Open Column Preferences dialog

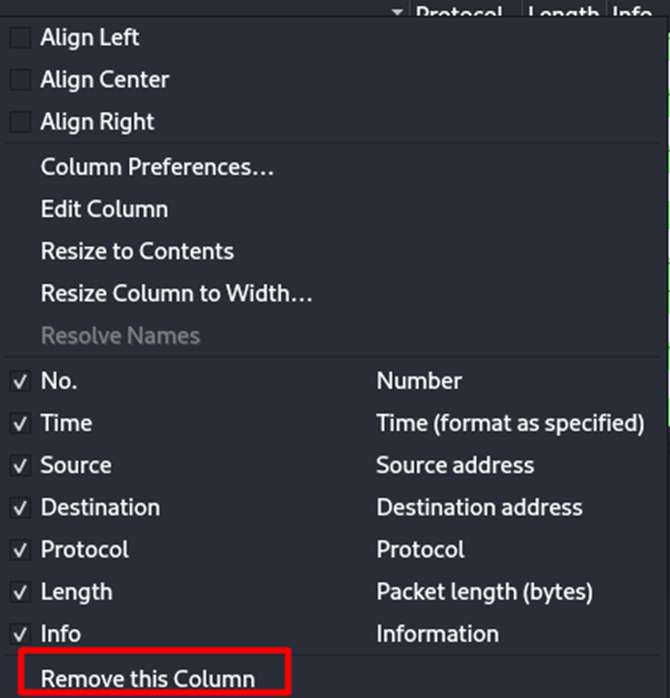pyautogui.click(x=157, y=167)
